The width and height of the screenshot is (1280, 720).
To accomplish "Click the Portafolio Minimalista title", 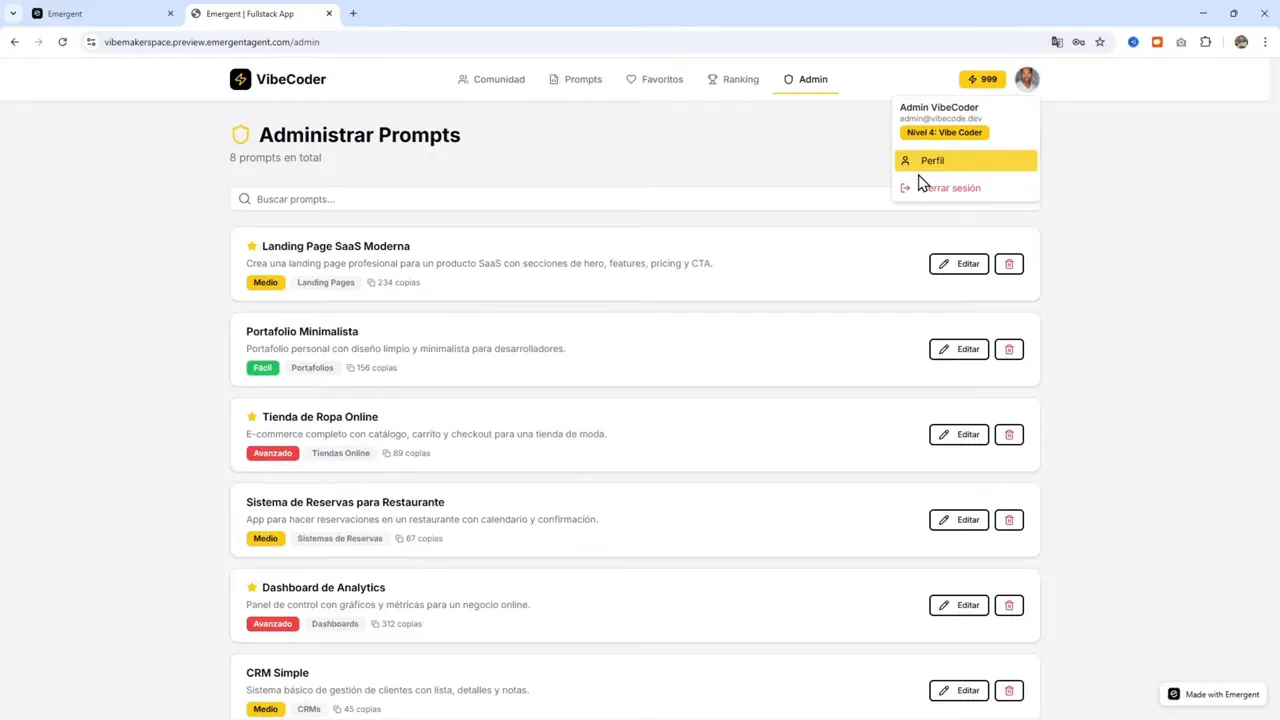I will 302,331.
